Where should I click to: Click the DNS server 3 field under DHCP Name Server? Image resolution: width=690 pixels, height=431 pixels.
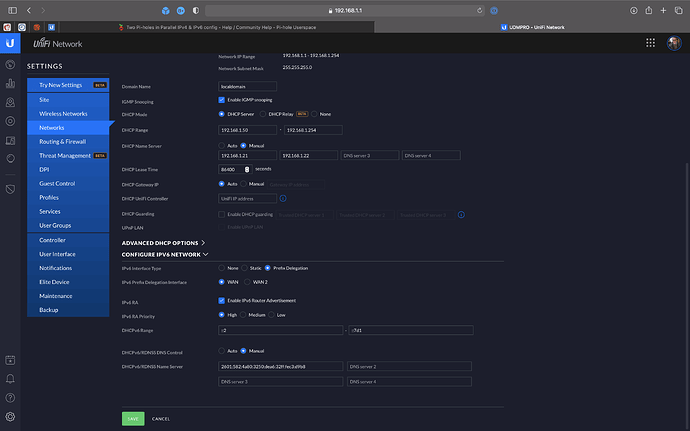(x=370, y=155)
